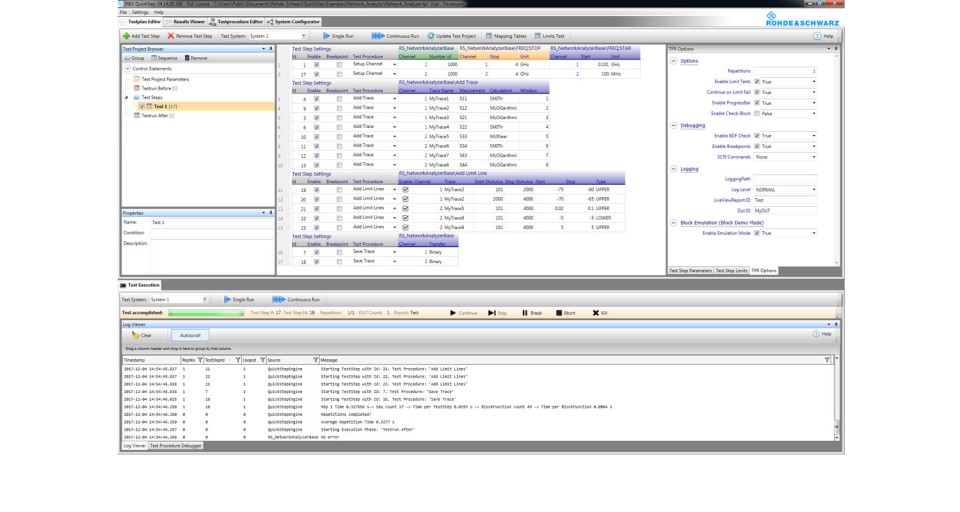Click the red X Remove Test Step icon
This screenshot has height=512, width=960.
tap(171, 36)
